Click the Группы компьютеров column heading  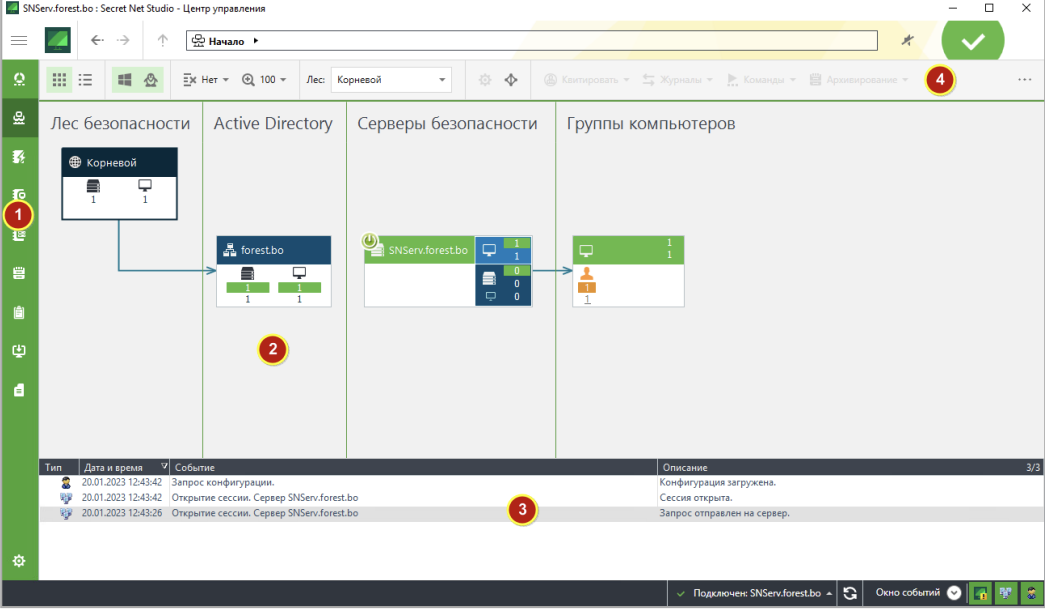651,124
